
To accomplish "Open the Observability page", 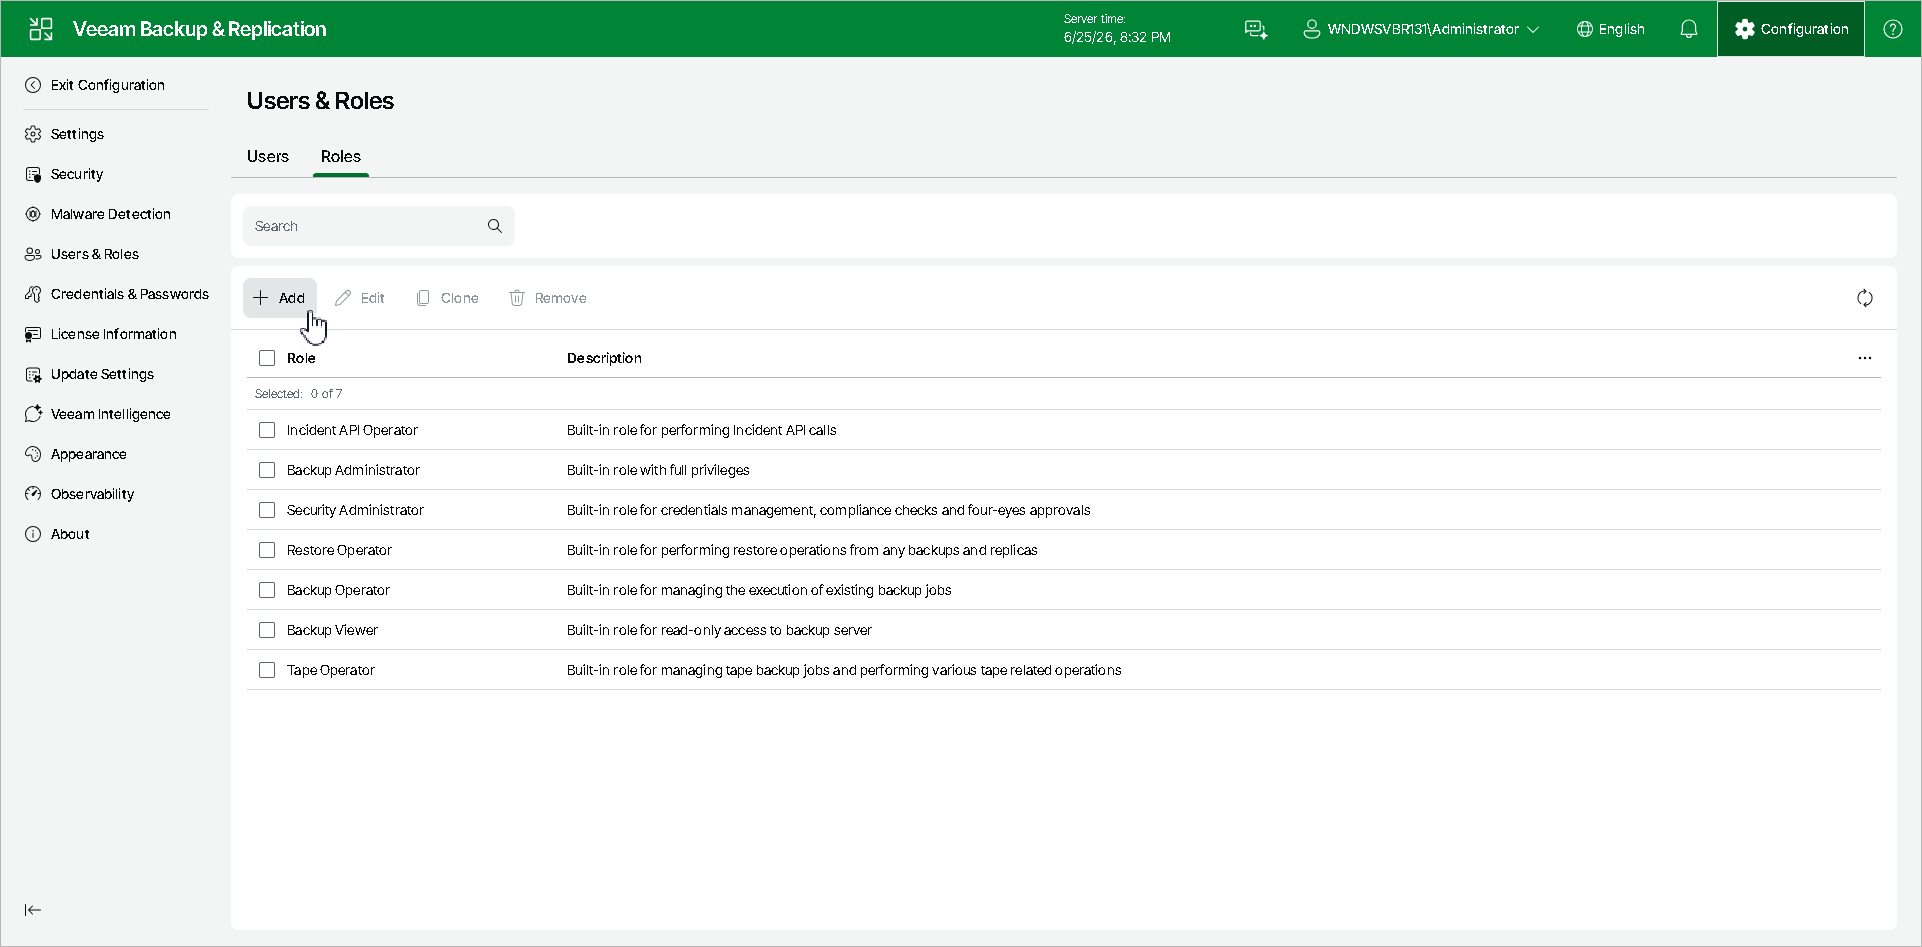I will (92, 494).
